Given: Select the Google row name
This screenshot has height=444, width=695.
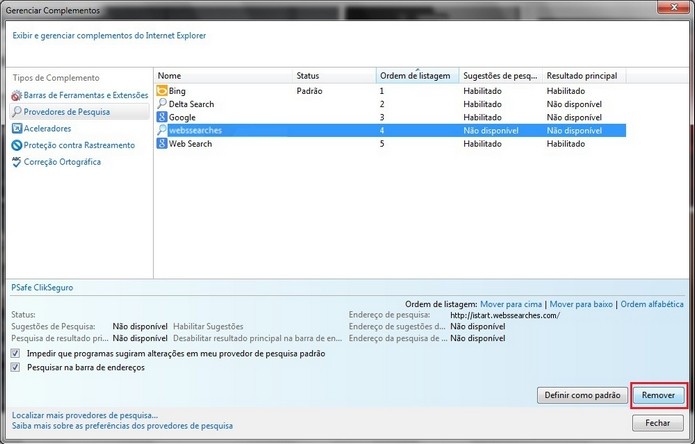Looking at the screenshot, I should tap(182, 117).
